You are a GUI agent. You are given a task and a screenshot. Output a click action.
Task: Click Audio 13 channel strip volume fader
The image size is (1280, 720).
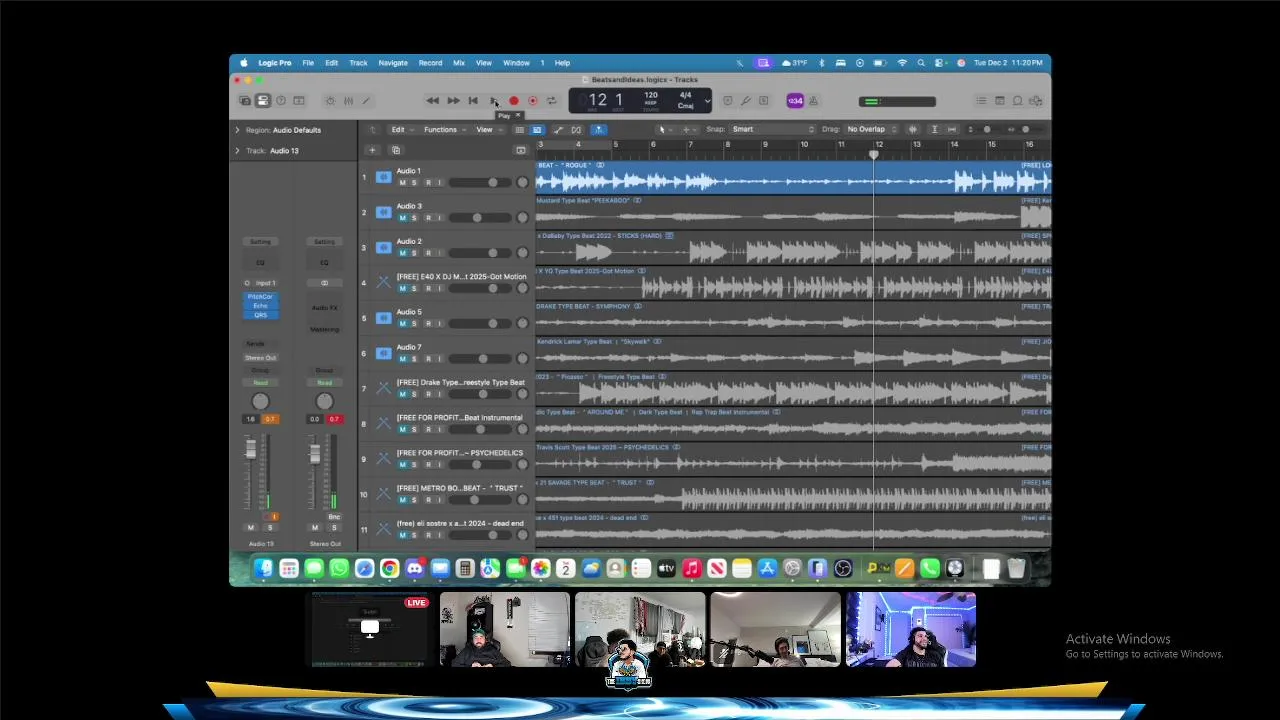[251, 450]
